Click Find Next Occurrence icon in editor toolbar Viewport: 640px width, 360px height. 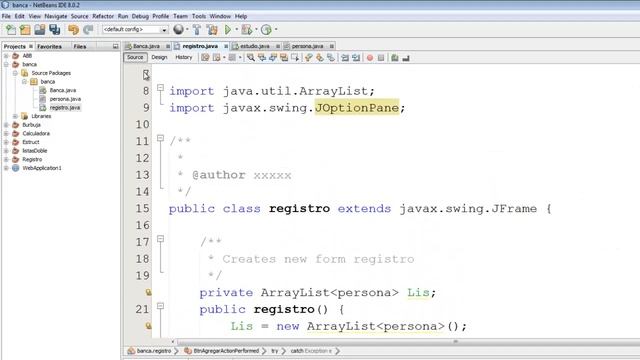(273, 58)
